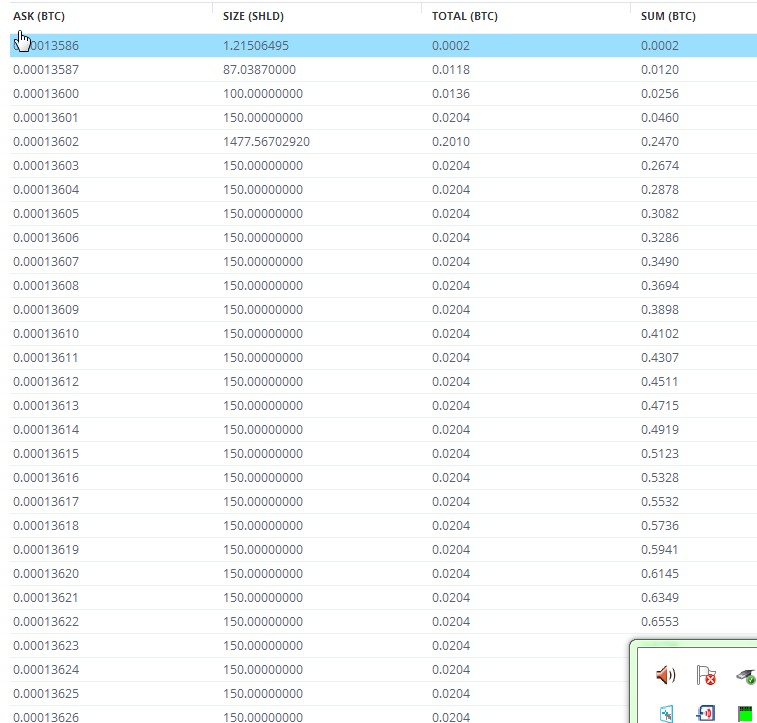Click sum 0.4102
This screenshot has width=757, height=723.
(660, 334)
